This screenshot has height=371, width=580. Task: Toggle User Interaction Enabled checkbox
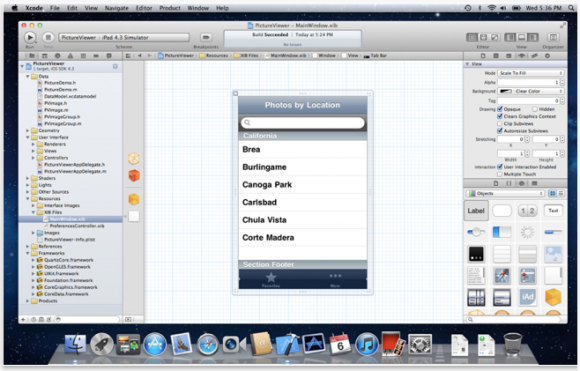(x=500, y=167)
